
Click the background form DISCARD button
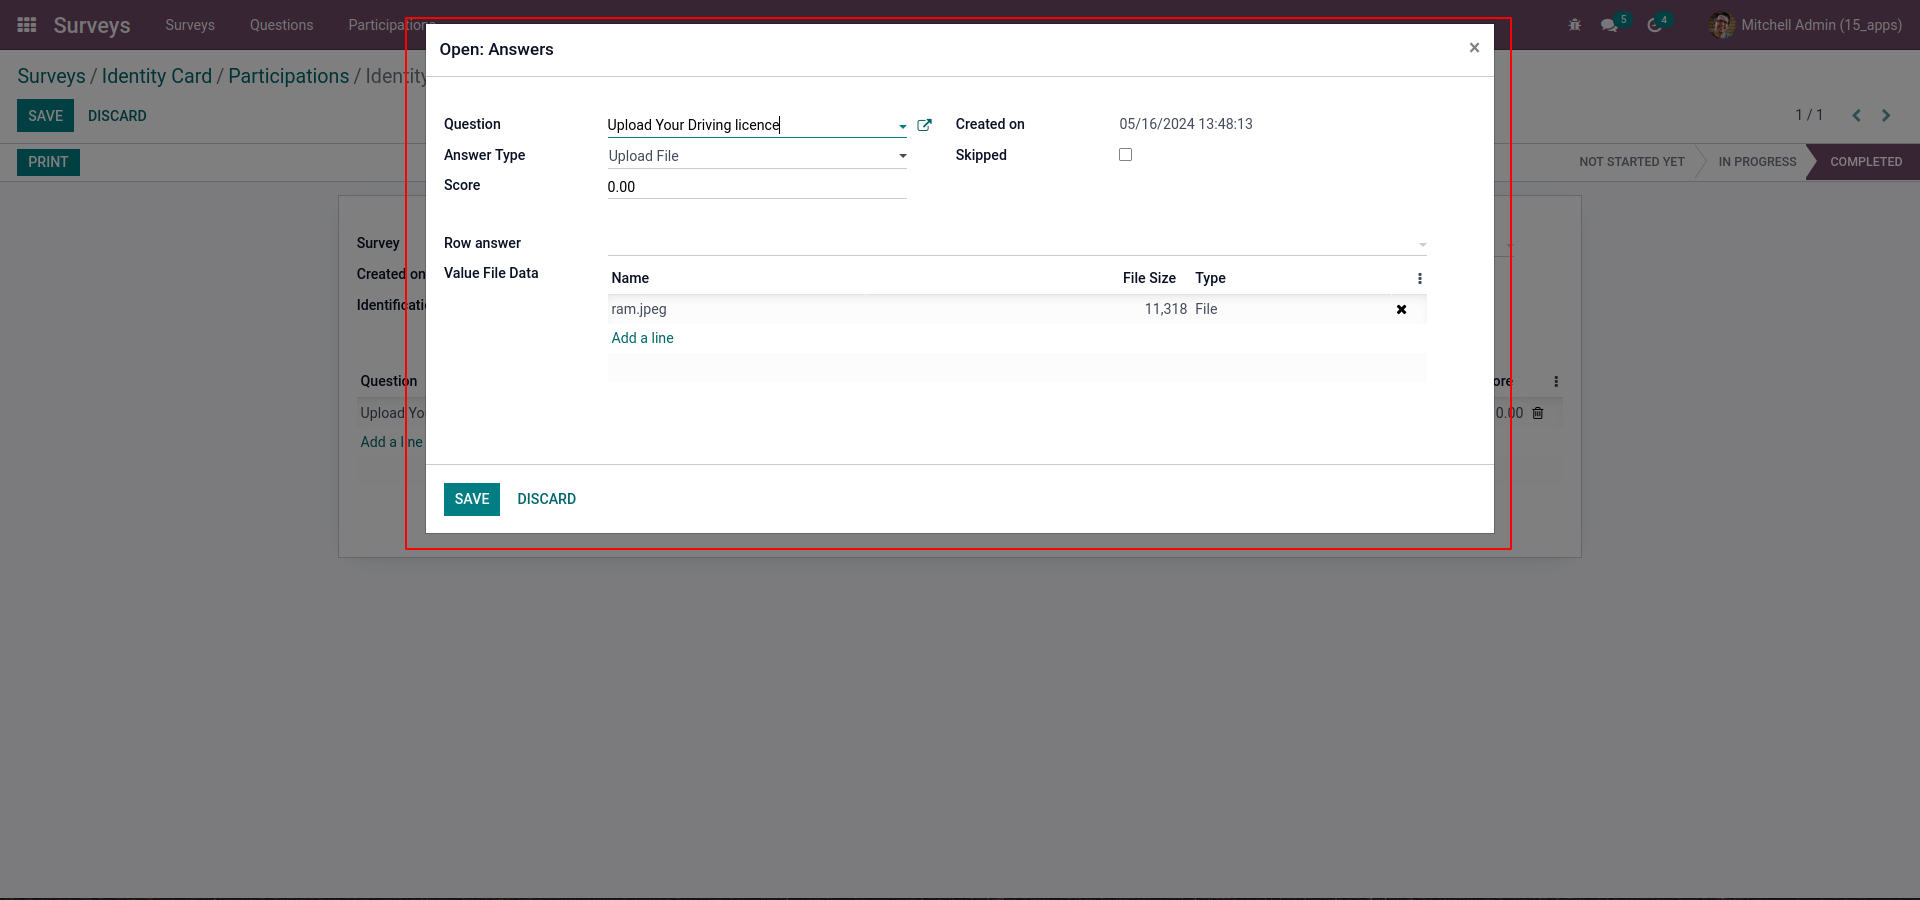click(117, 116)
